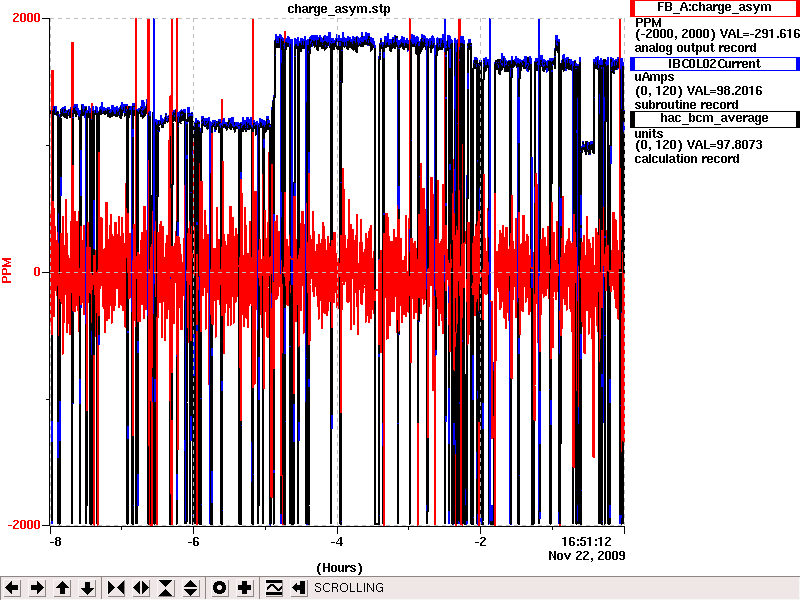Zoom in on the vertical axis (hourglass icon)

point(166,588)
